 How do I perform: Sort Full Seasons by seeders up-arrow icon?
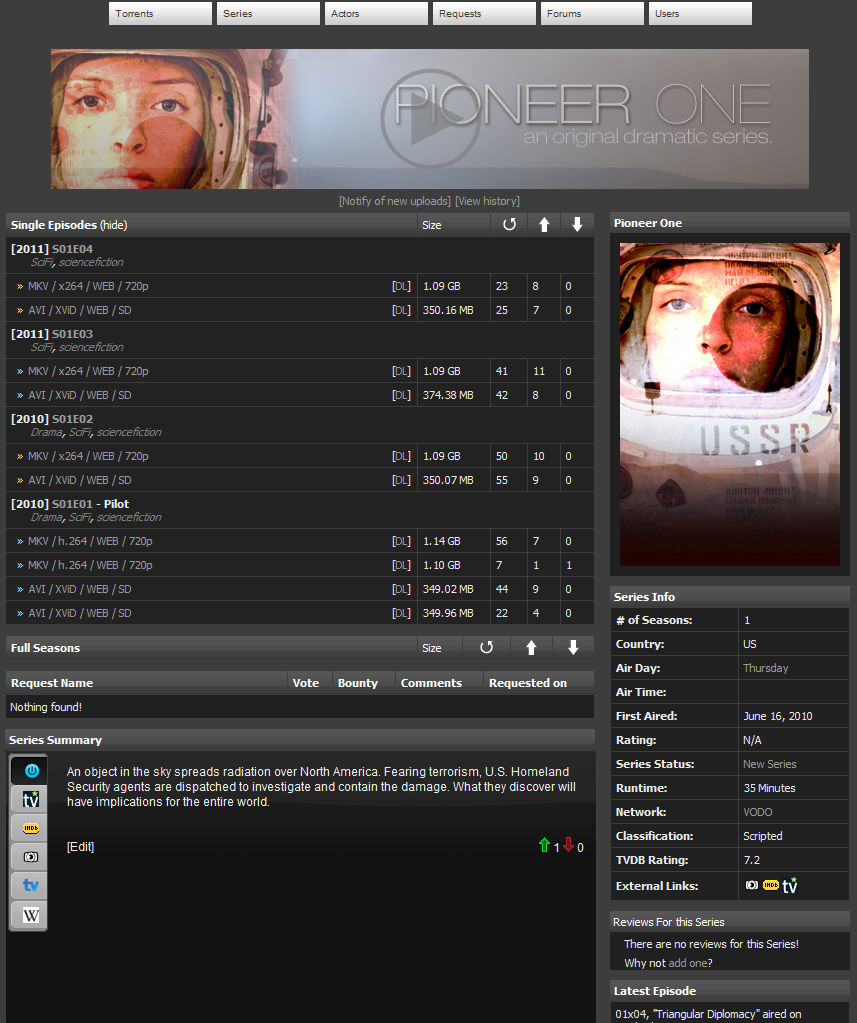tap(531, 647)
